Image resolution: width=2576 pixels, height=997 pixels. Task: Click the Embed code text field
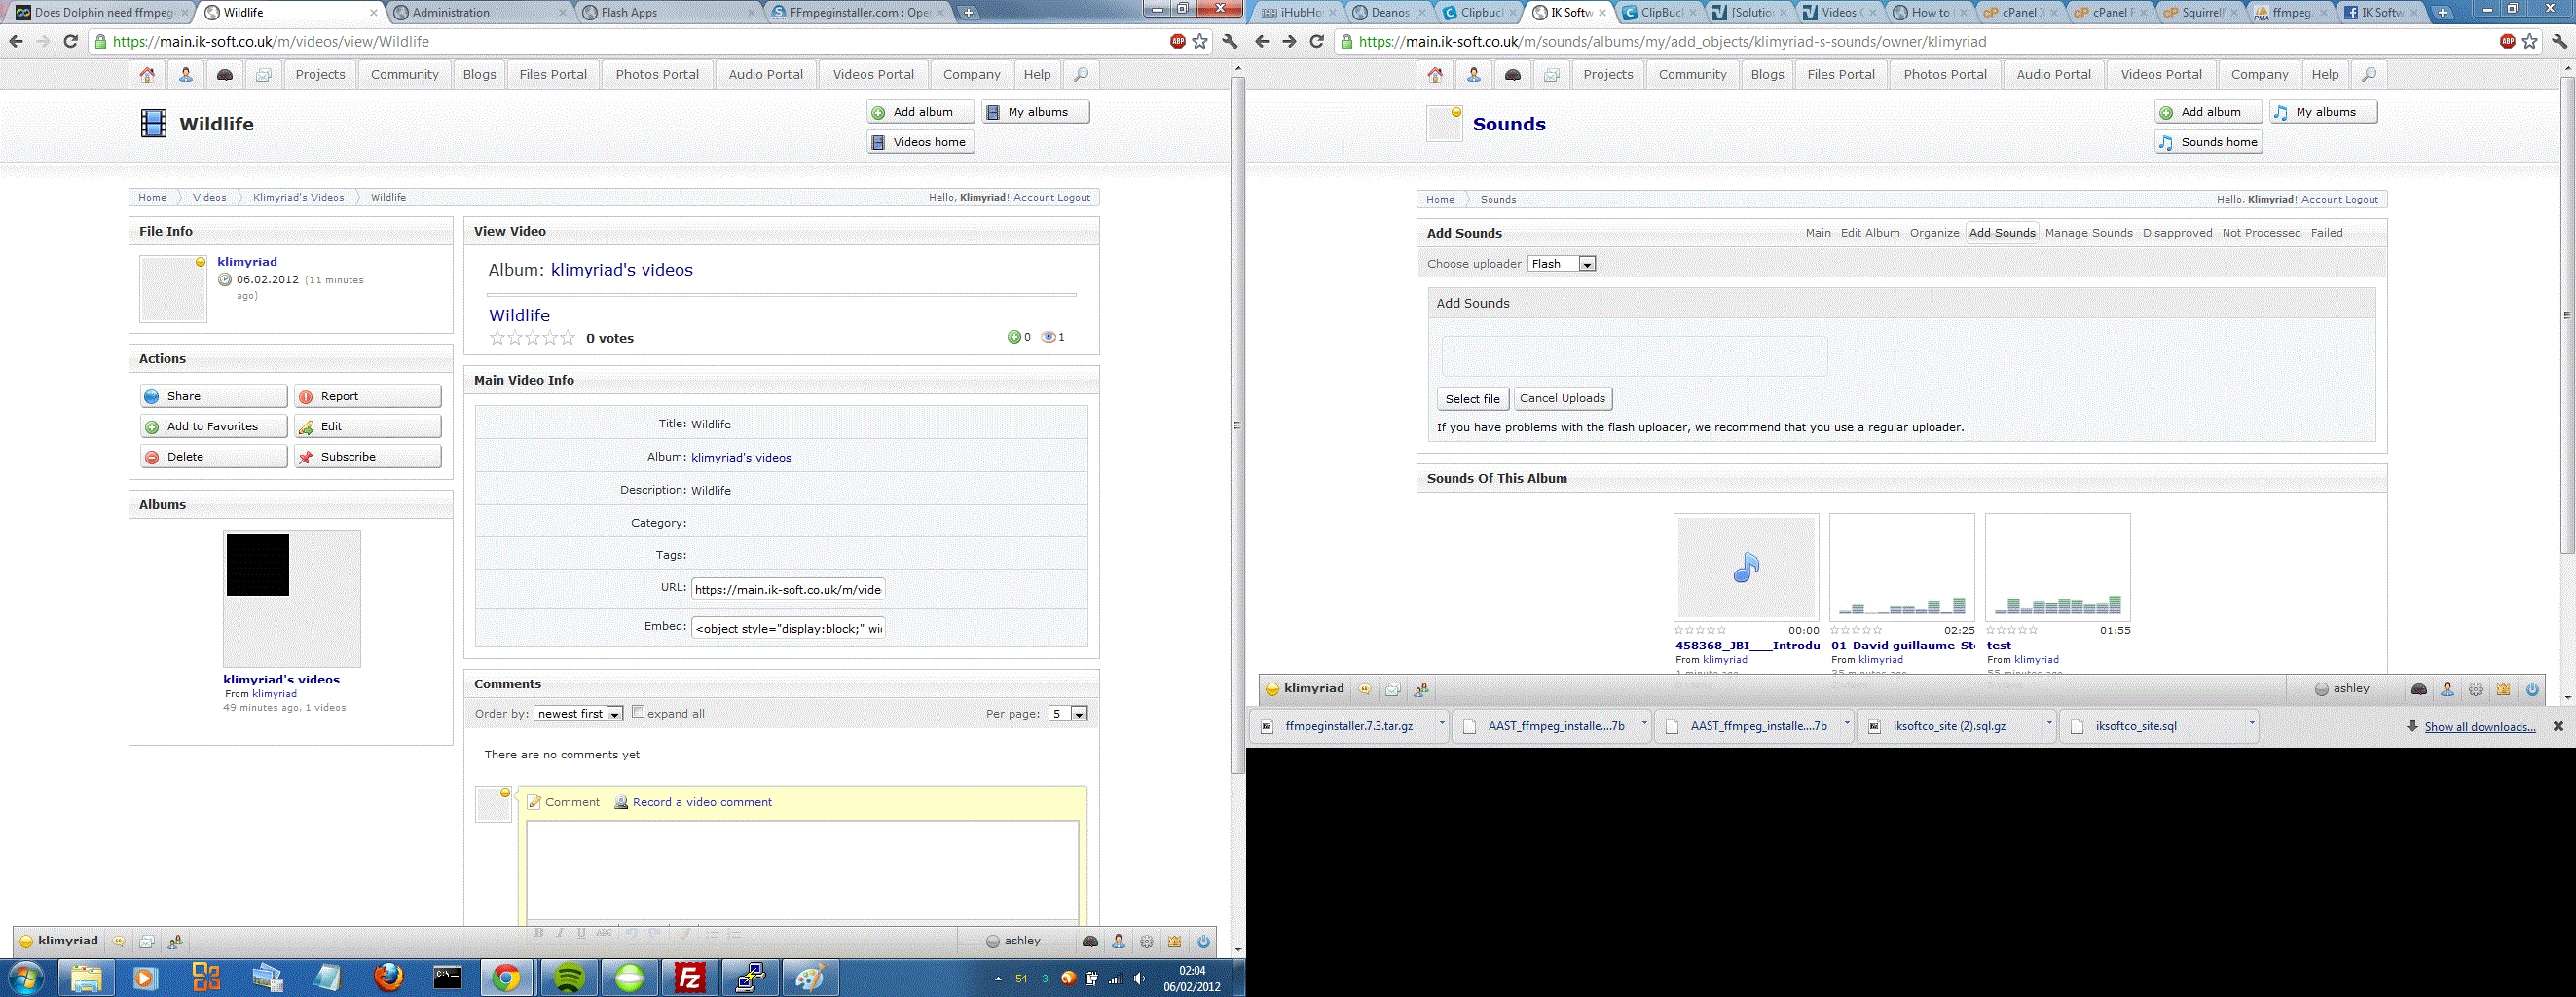pos(788,628)
